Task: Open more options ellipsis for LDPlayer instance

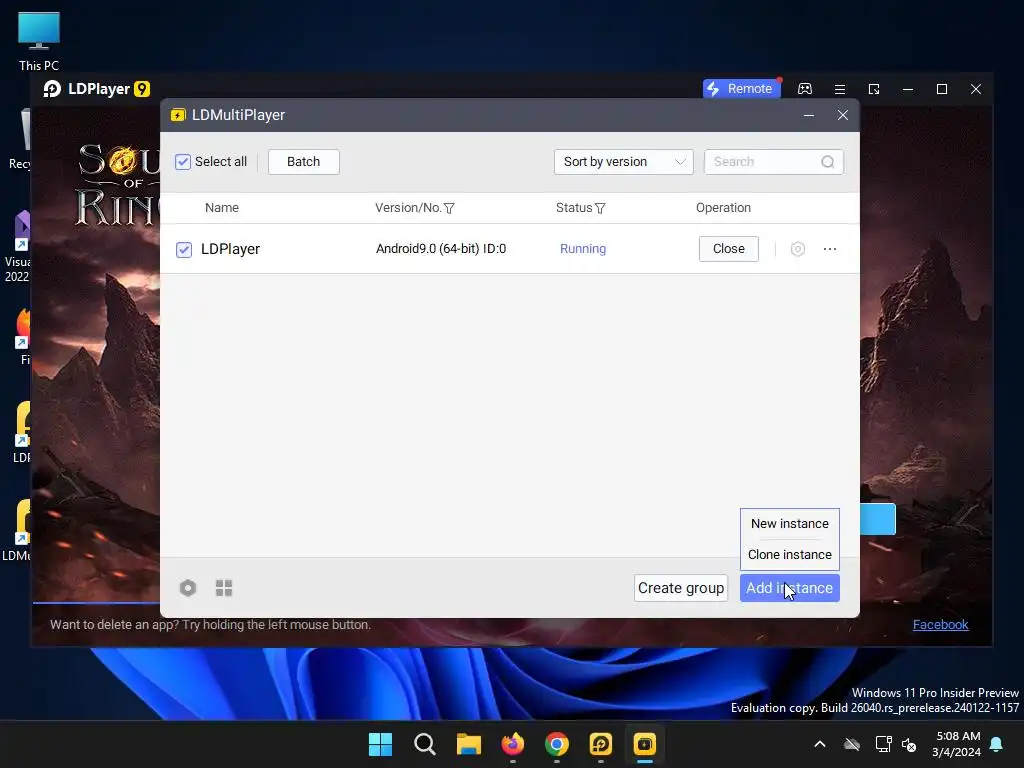Action: [830, 249]
